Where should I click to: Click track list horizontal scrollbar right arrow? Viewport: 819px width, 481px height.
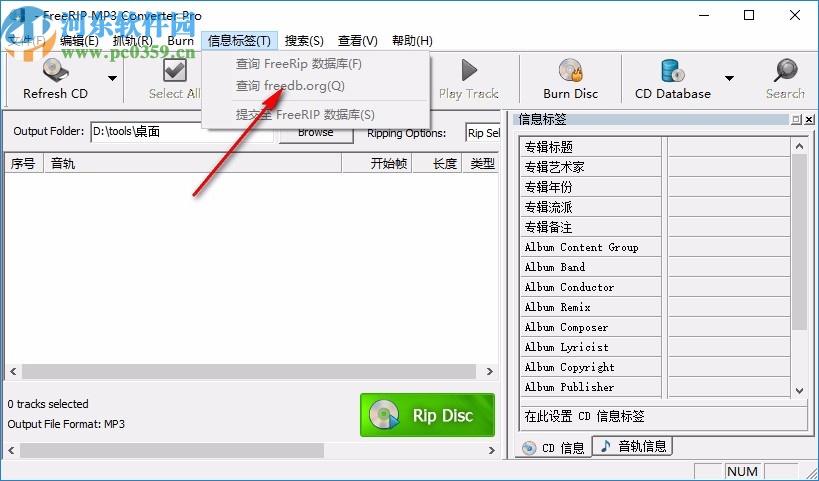pyautogui.click(x=489, y=371)
